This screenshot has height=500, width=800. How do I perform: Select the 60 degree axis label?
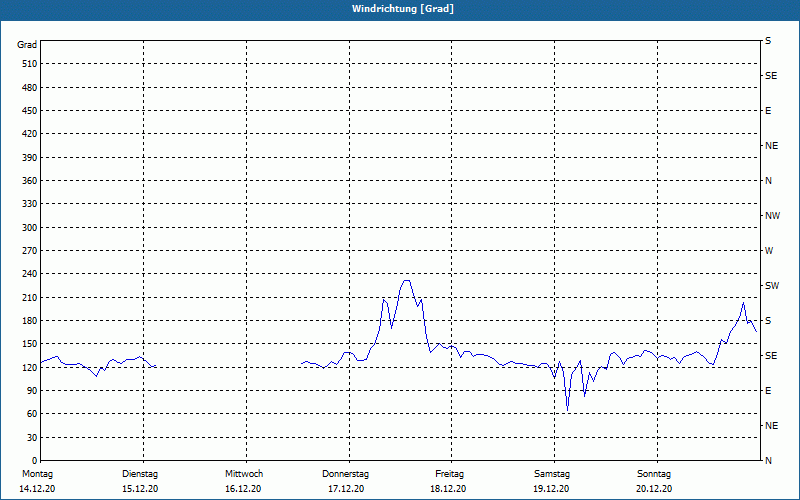[32, 414]
